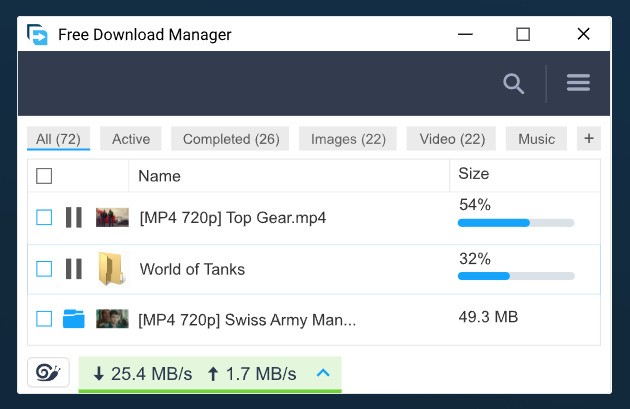
Task: Switch to the Completed (26) tab
Action: pos(231,139)
